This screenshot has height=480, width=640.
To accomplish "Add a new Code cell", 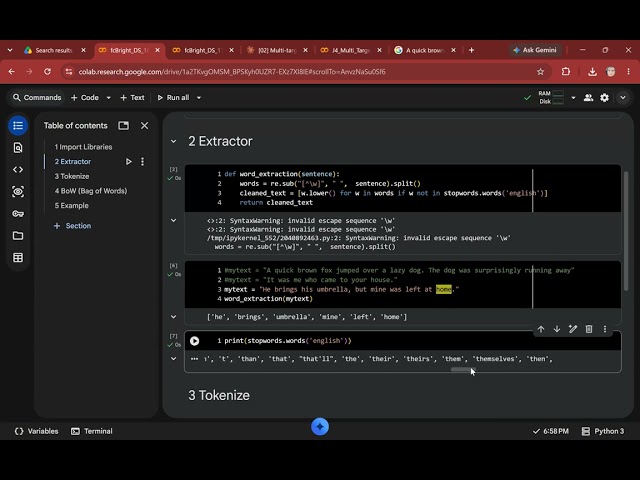I will coord(85,98).
